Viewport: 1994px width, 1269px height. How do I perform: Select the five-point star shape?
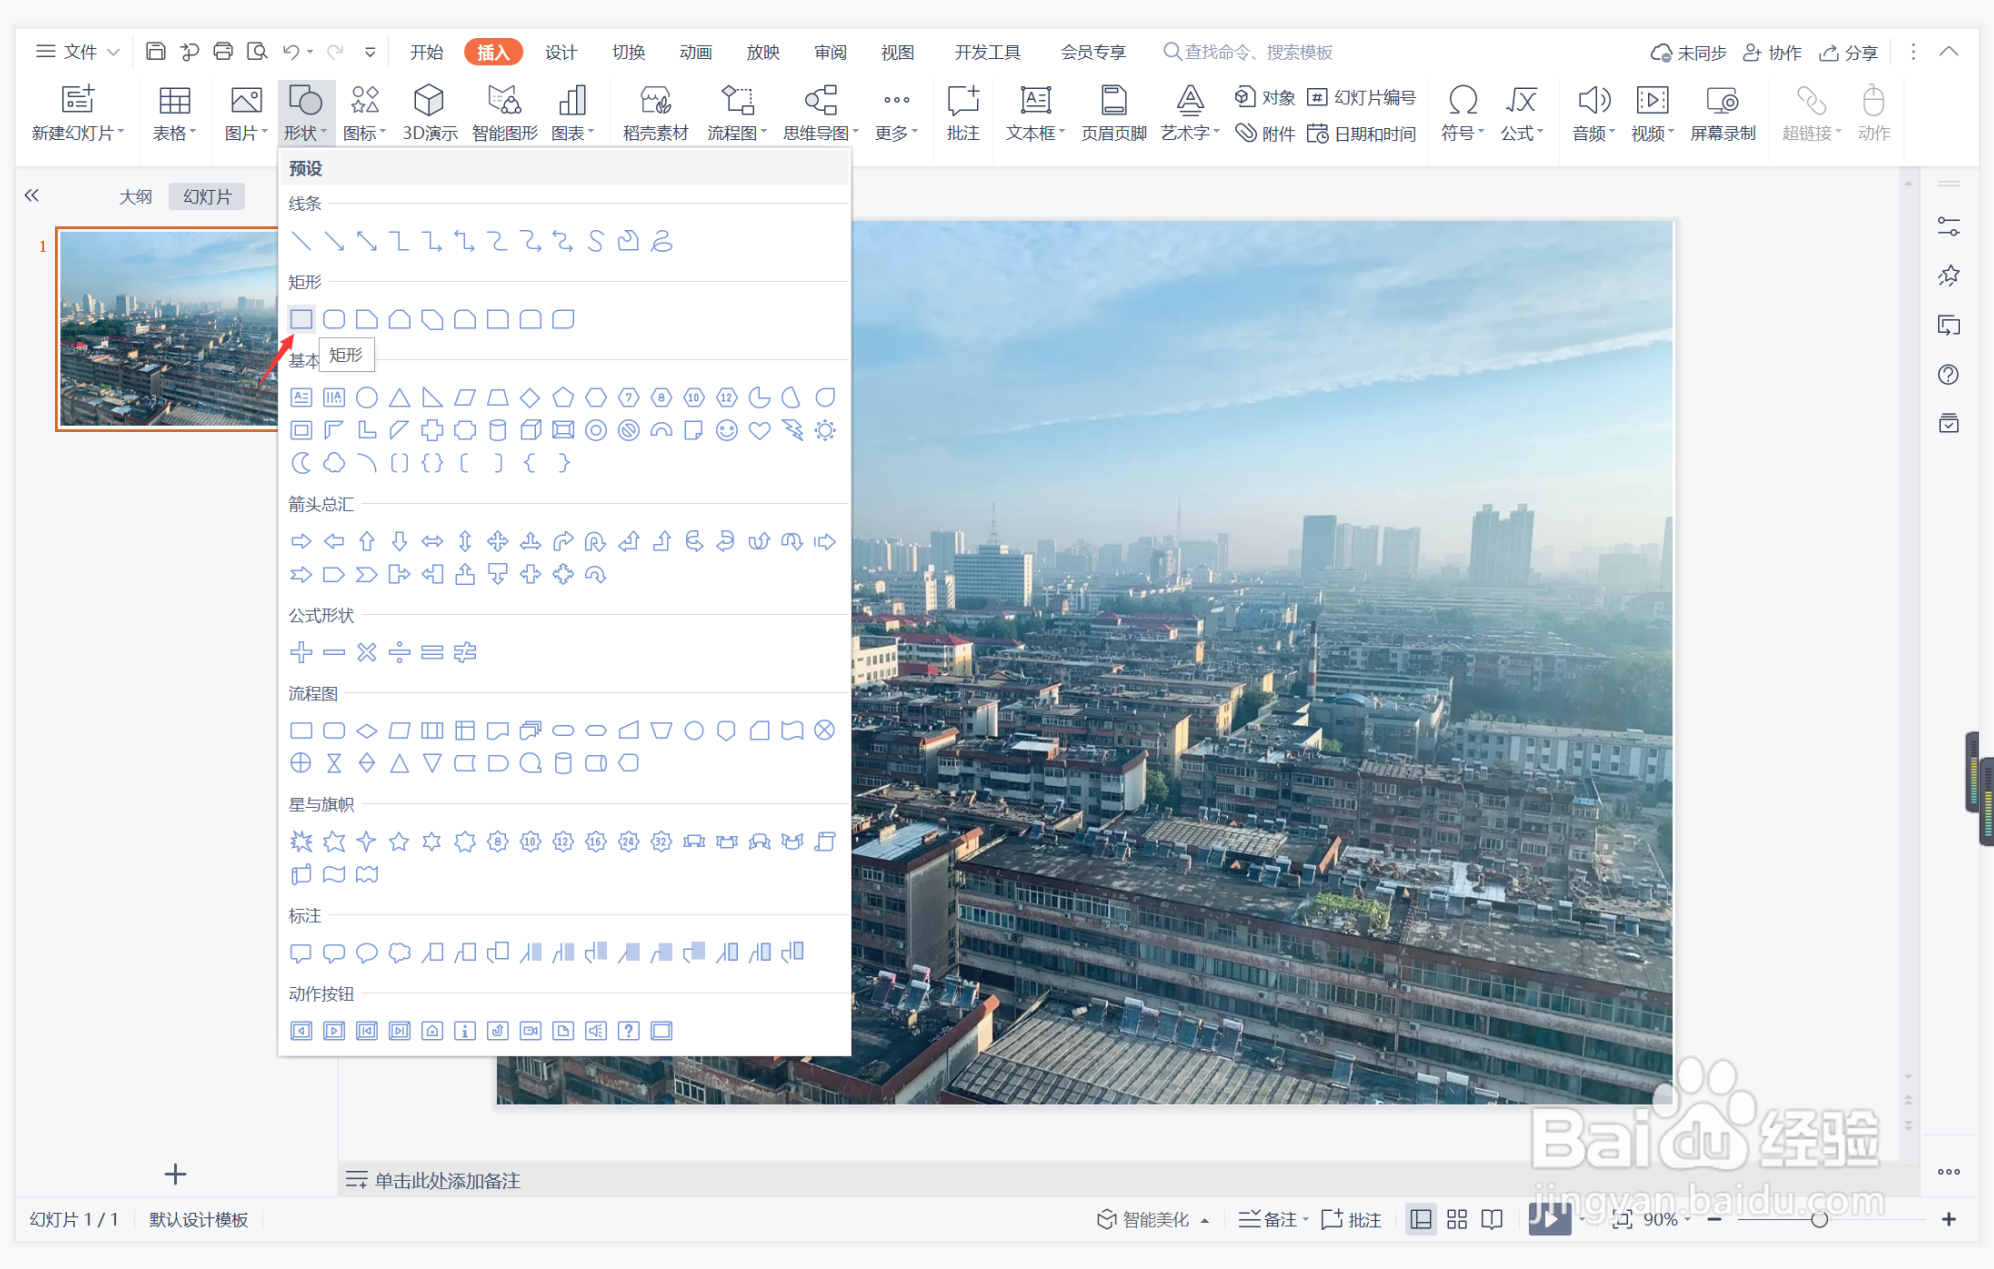(x=399, y=841)
